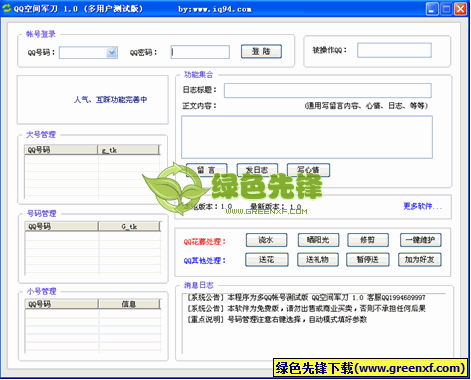
Task: Select the 重点说明 log line
Action: coord(277,319)
